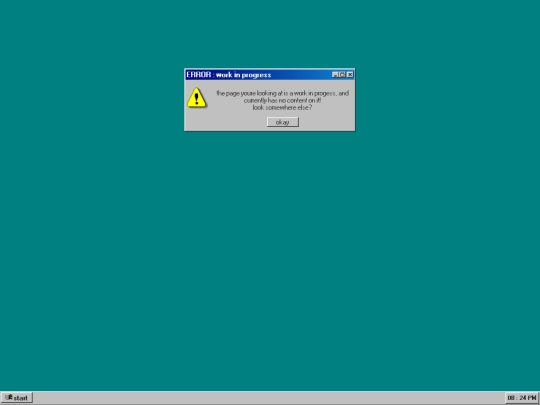
Task: Click the 'ERROR : work in progress' title text
Action: click(229, 75)
